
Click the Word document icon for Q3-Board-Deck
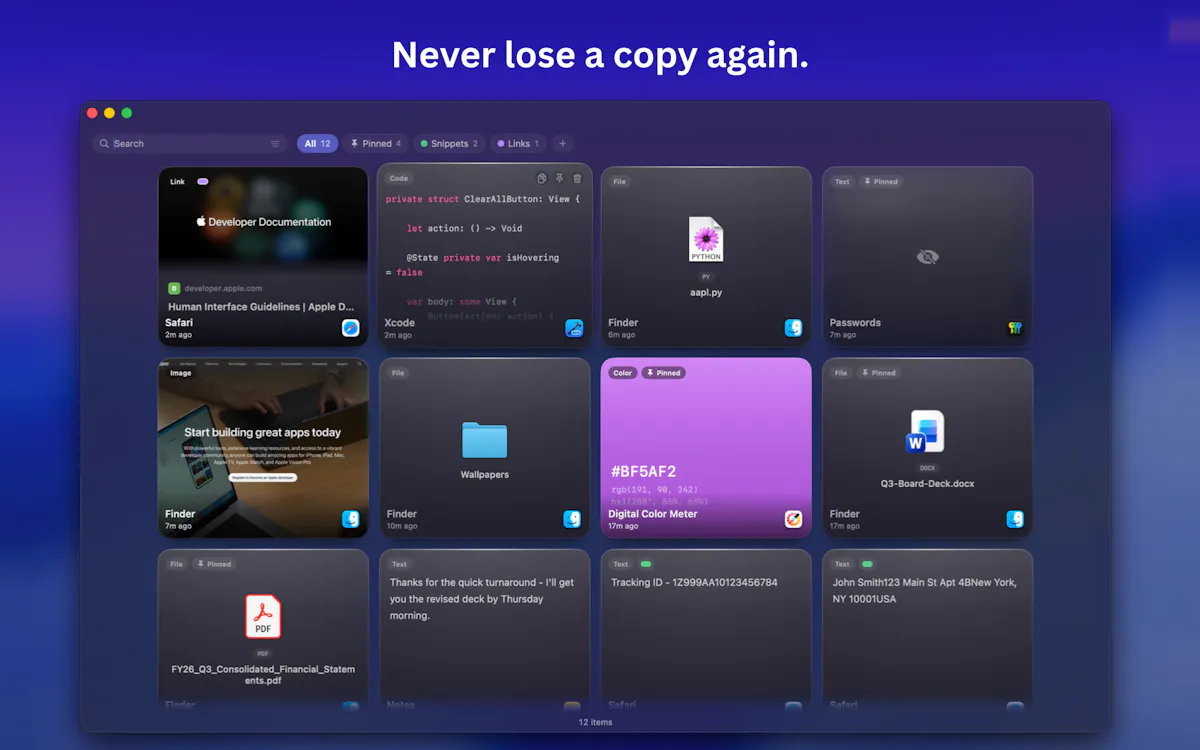tap(925, 432)
